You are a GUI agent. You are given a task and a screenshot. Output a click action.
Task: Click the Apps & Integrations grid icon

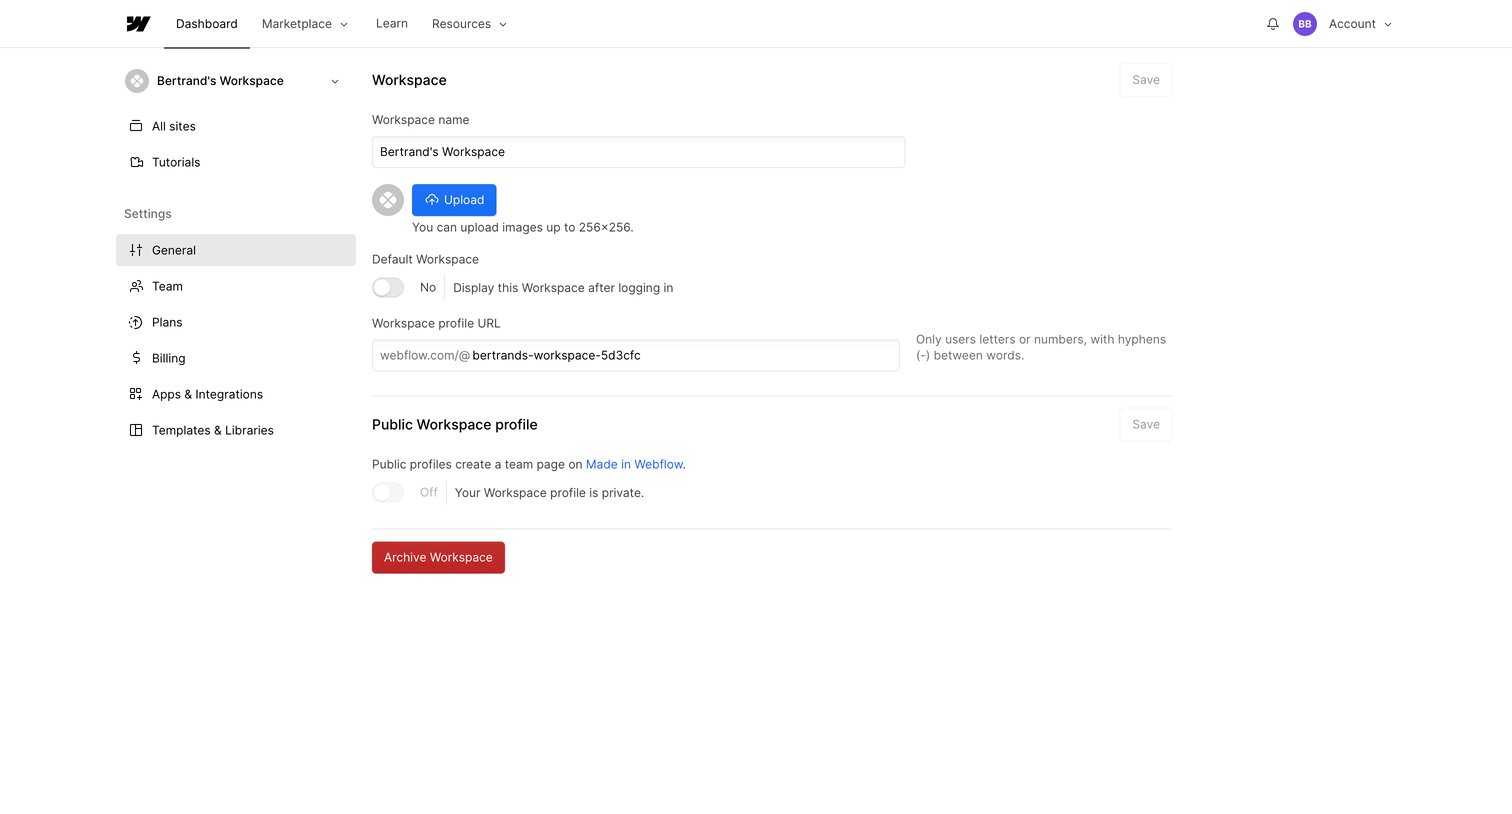pos(136,394)
